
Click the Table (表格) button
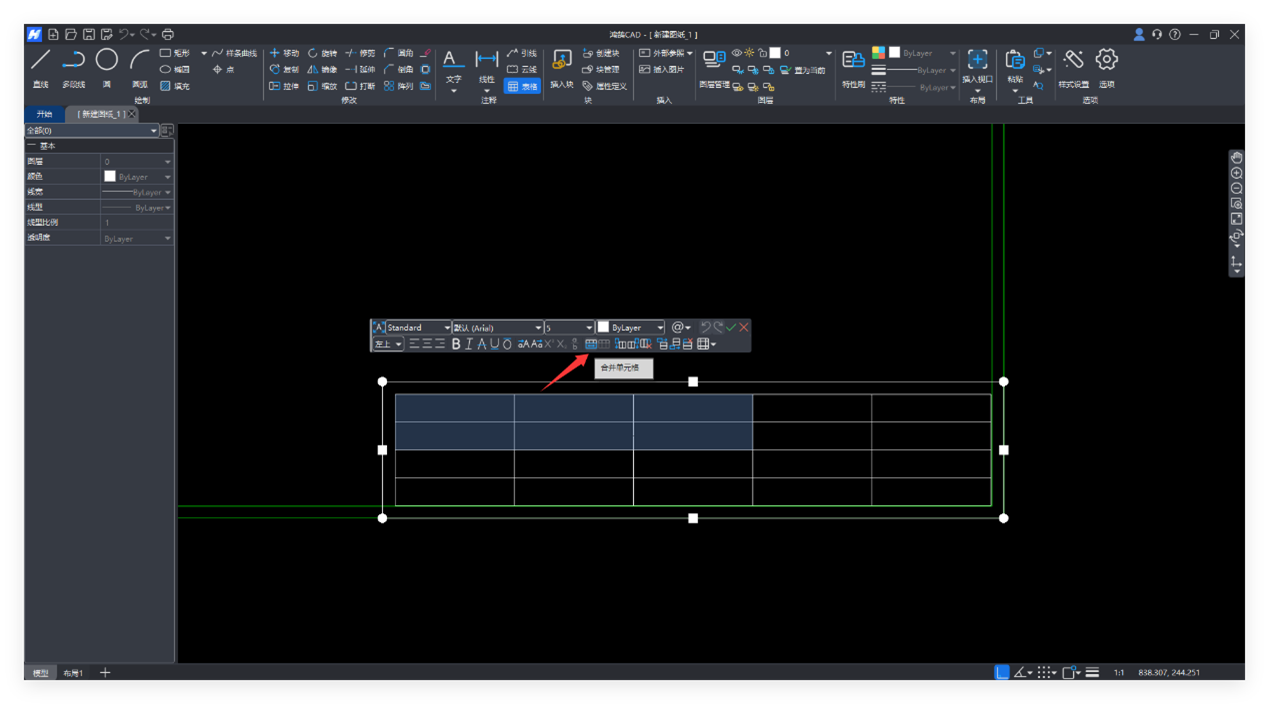[x=522, y=87]
